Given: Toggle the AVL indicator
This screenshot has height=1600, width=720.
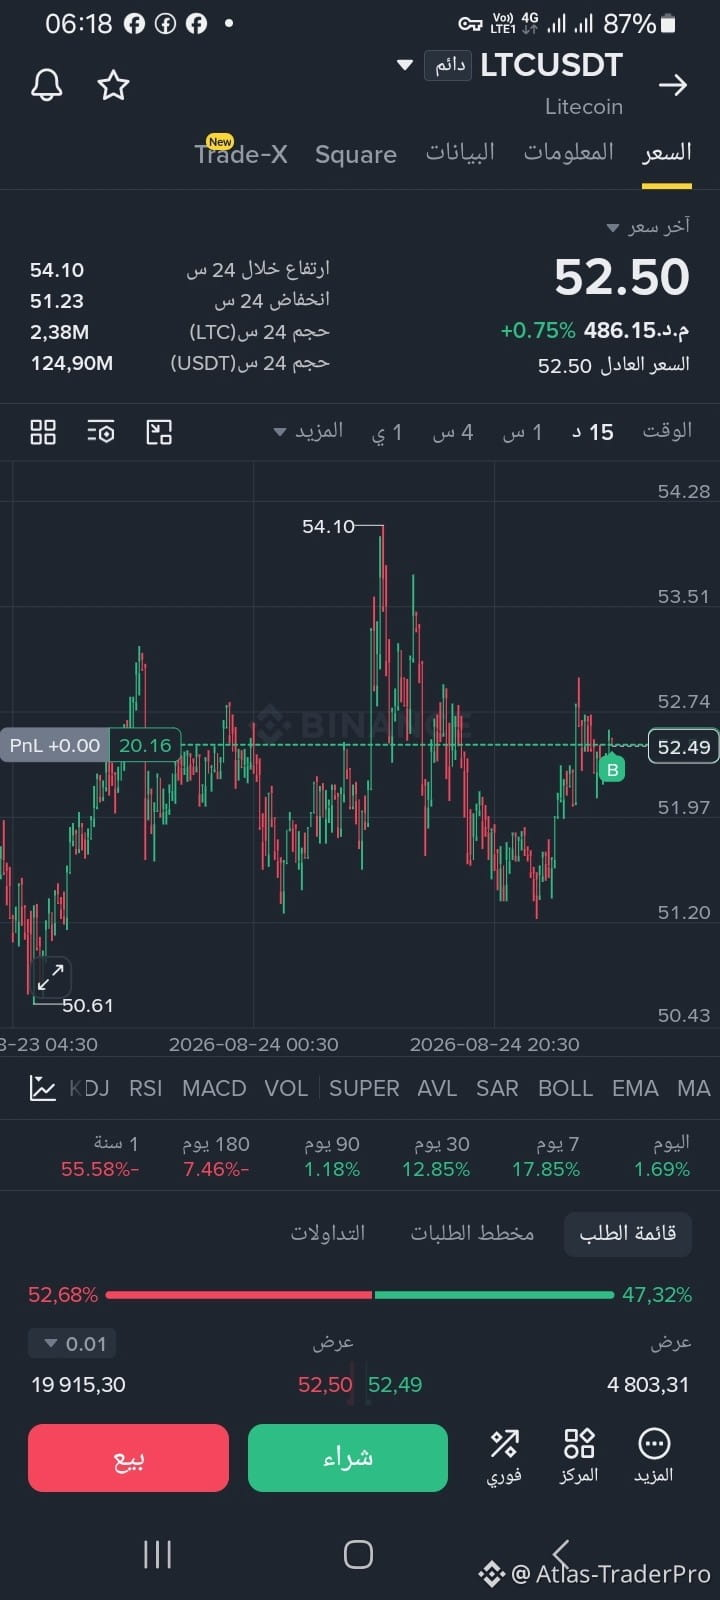Looking at the screenshot, I should [x=437, y=1088].
